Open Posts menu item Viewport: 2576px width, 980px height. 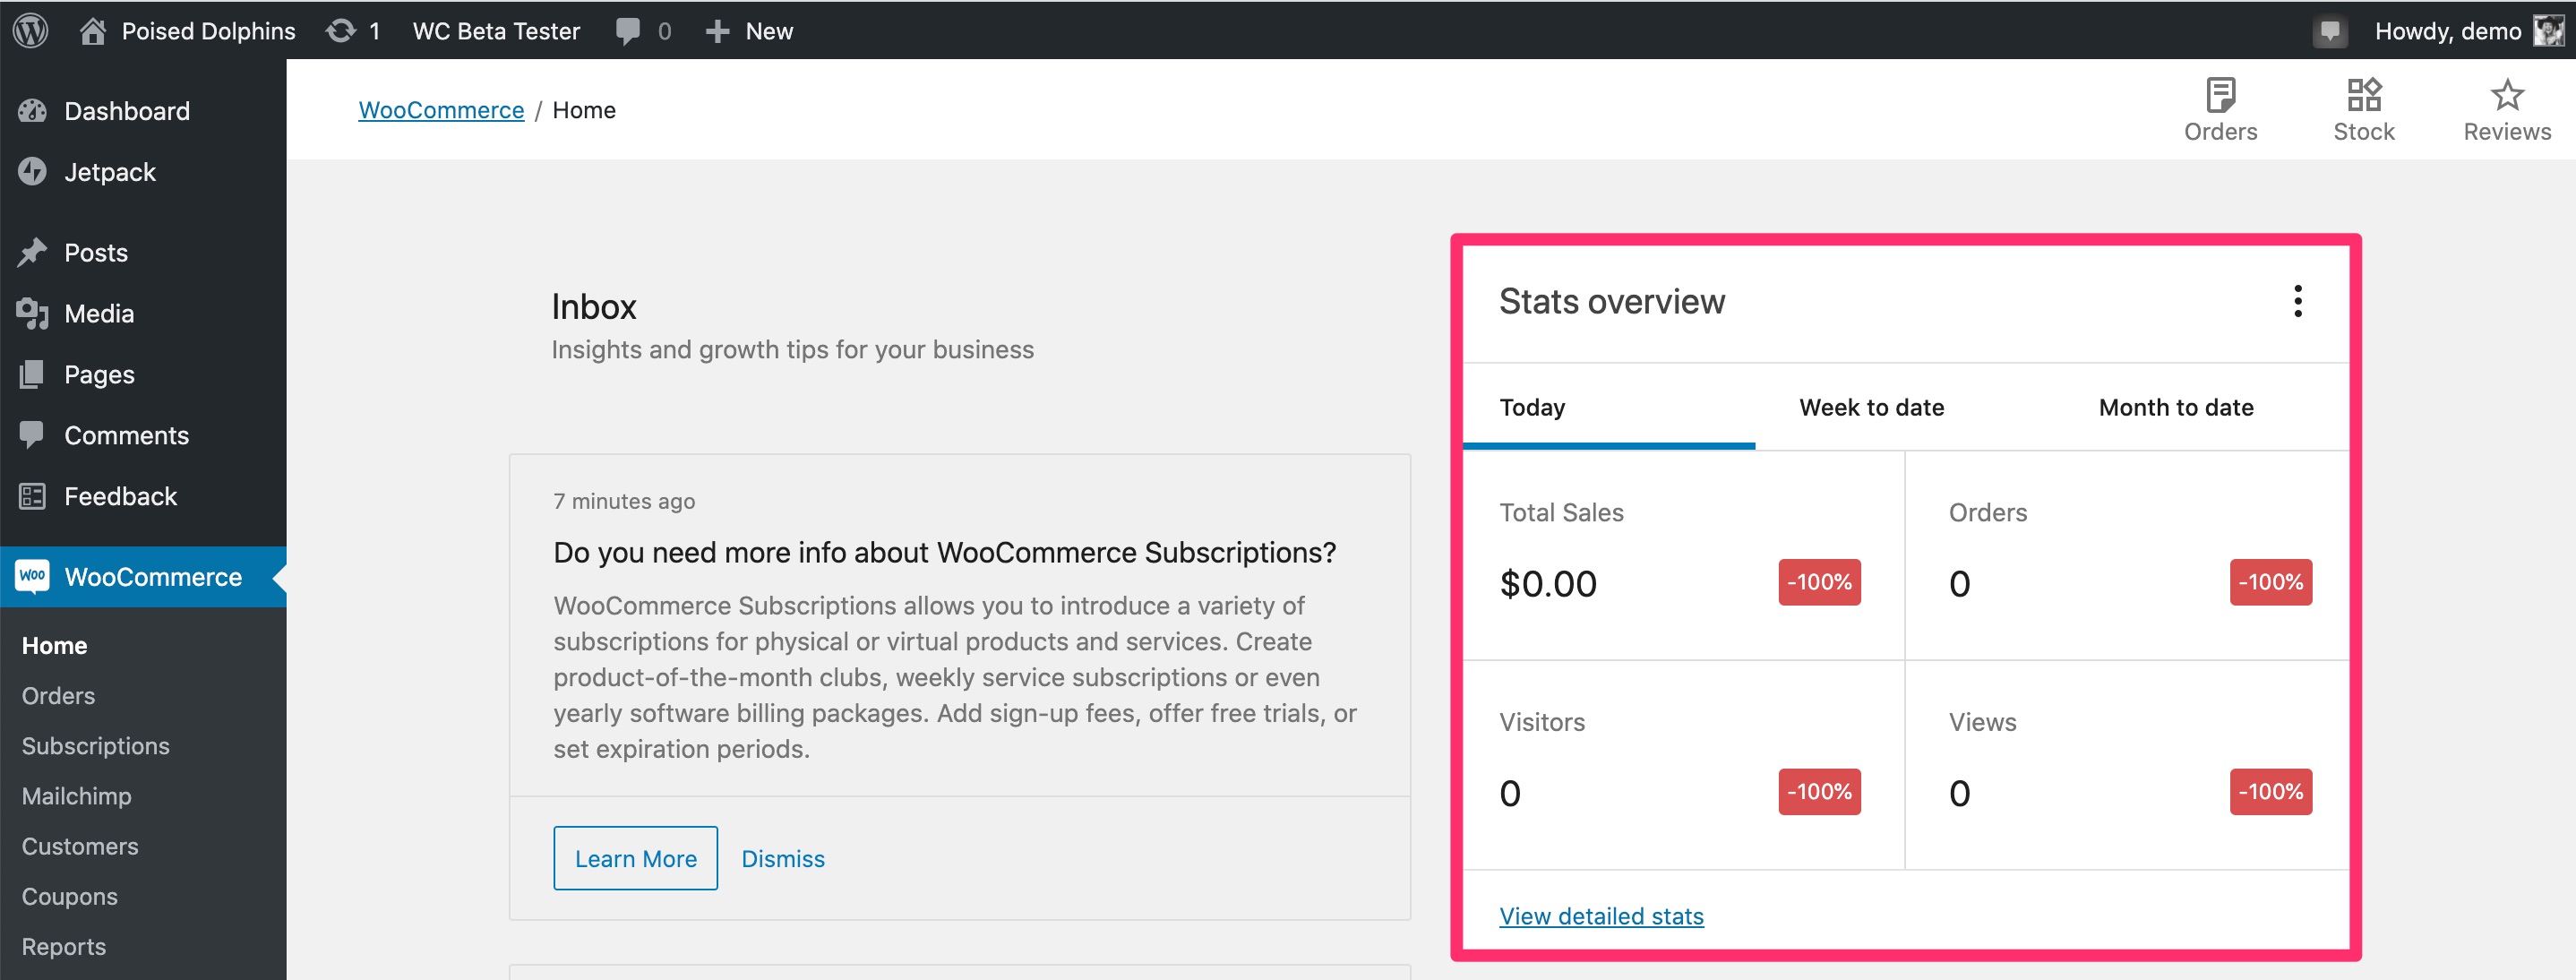(x=143, y=252)
